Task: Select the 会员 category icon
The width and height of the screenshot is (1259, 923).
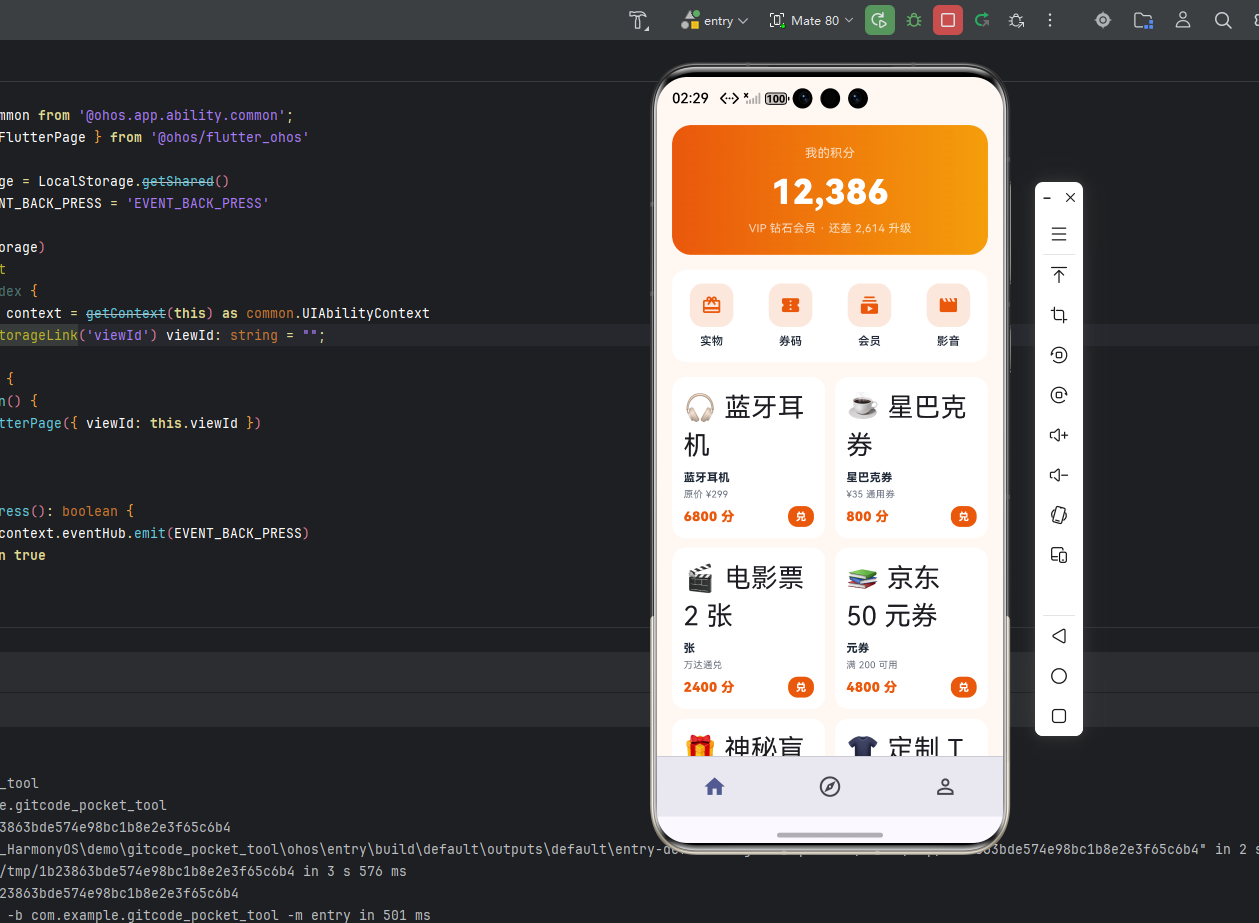Action: click(x=869, y=305)
